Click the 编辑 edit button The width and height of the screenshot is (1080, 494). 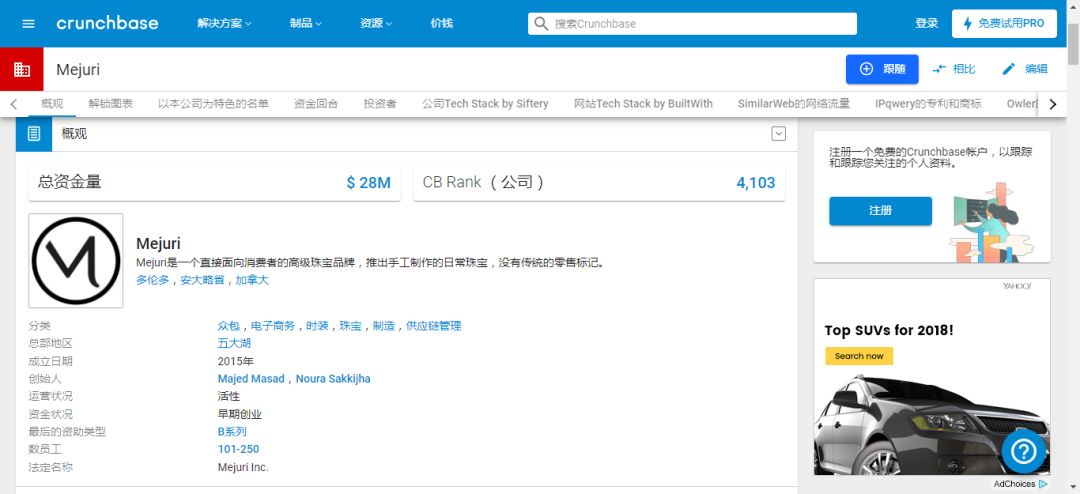[x=1025, y=69]
